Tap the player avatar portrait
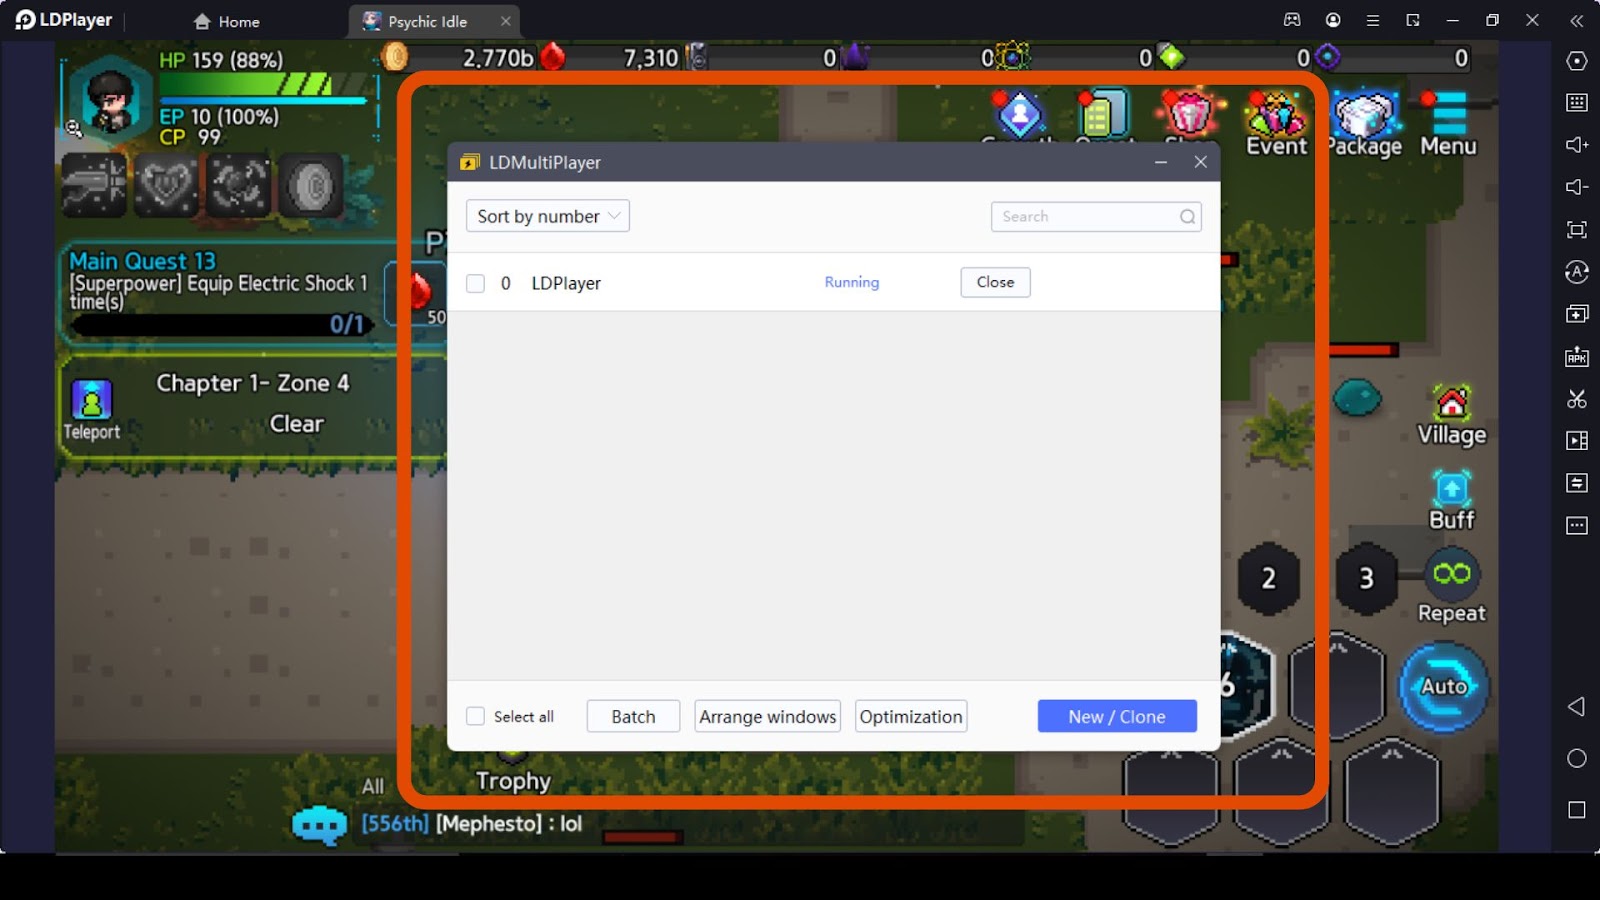The image size is (1600, 900). coord(110,99)
